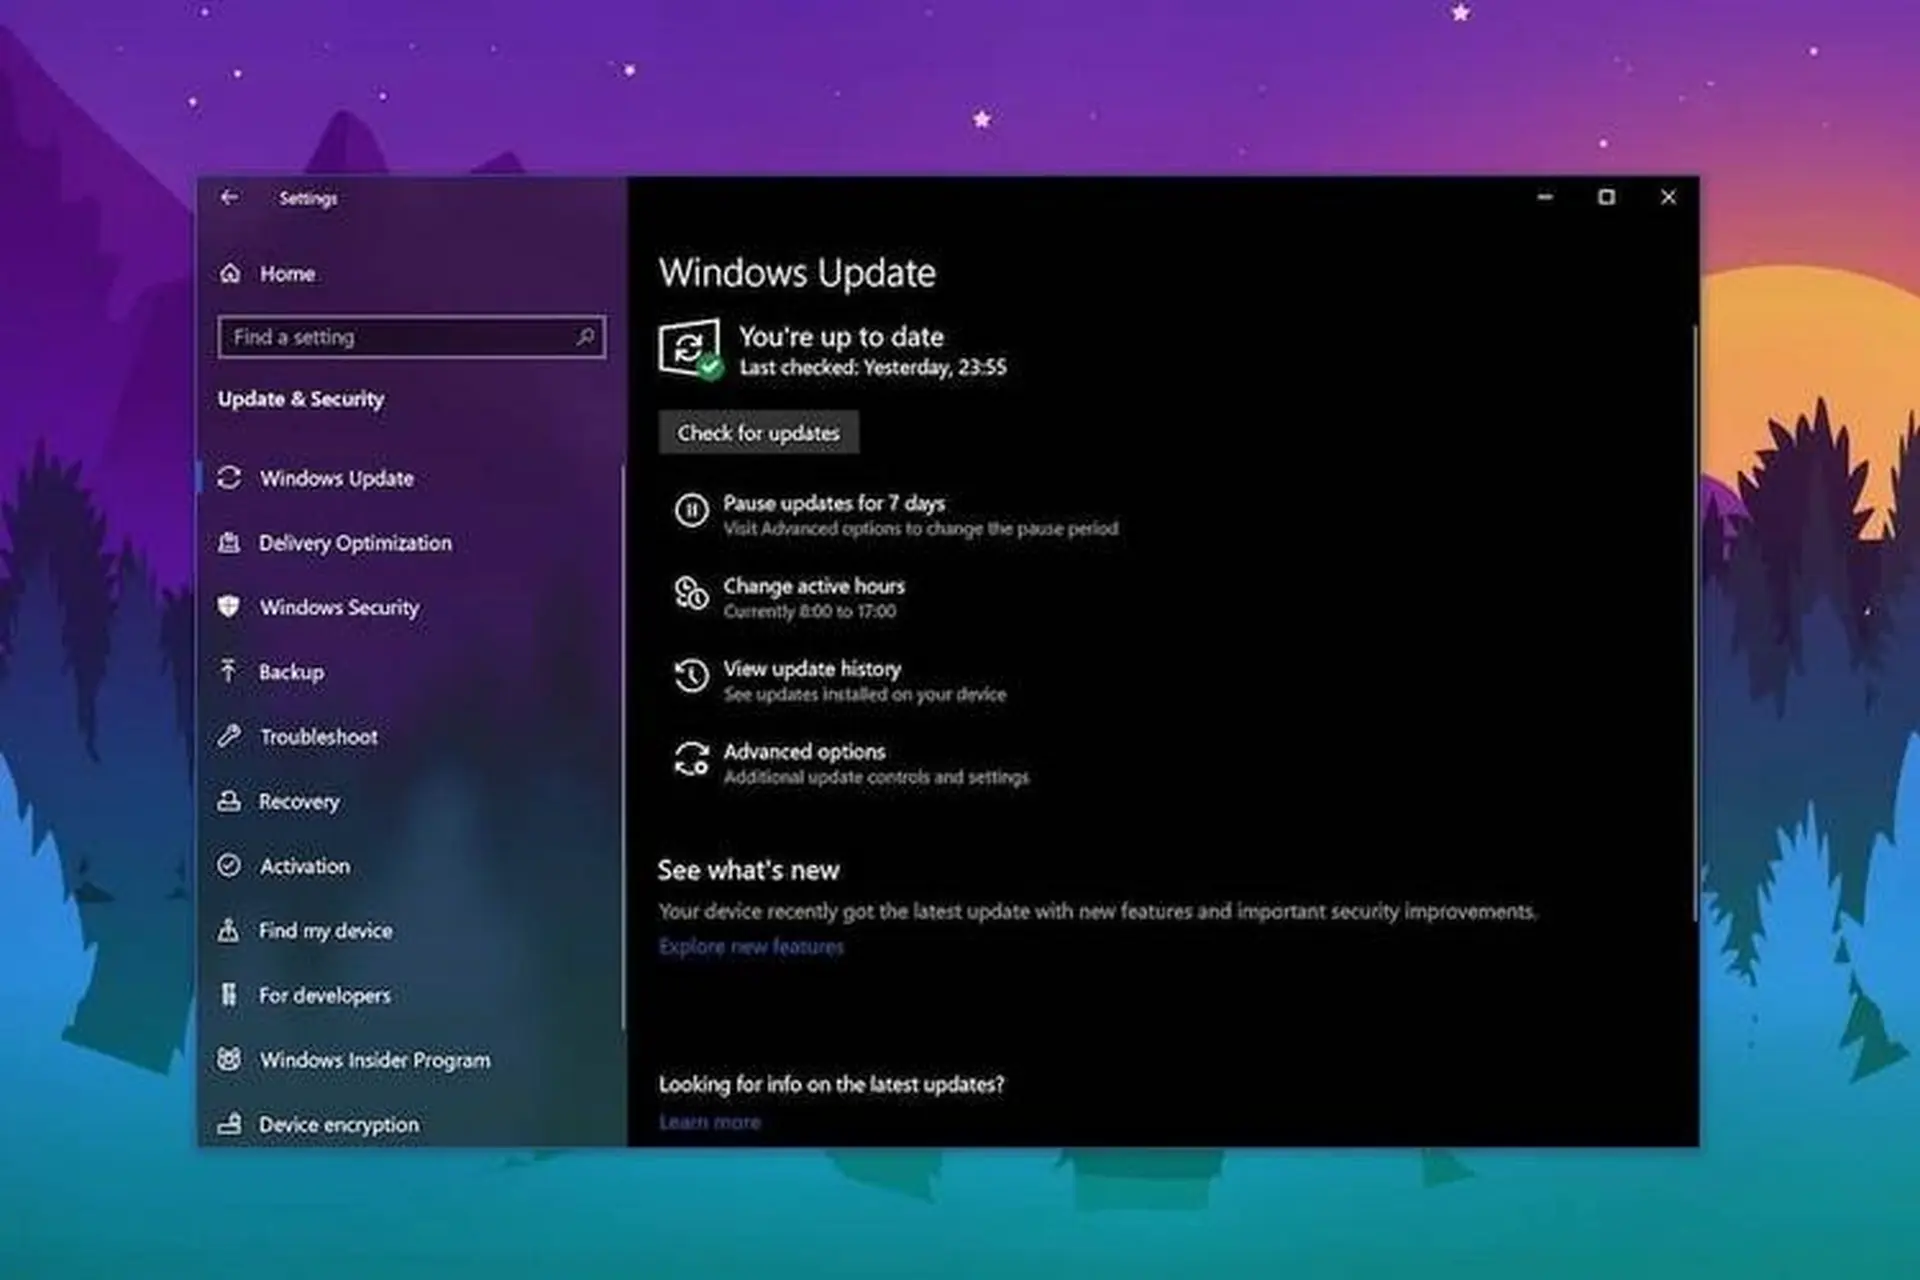Click Check for updates button
The image size is (1920, 1280).
click(x=758, y=432)
